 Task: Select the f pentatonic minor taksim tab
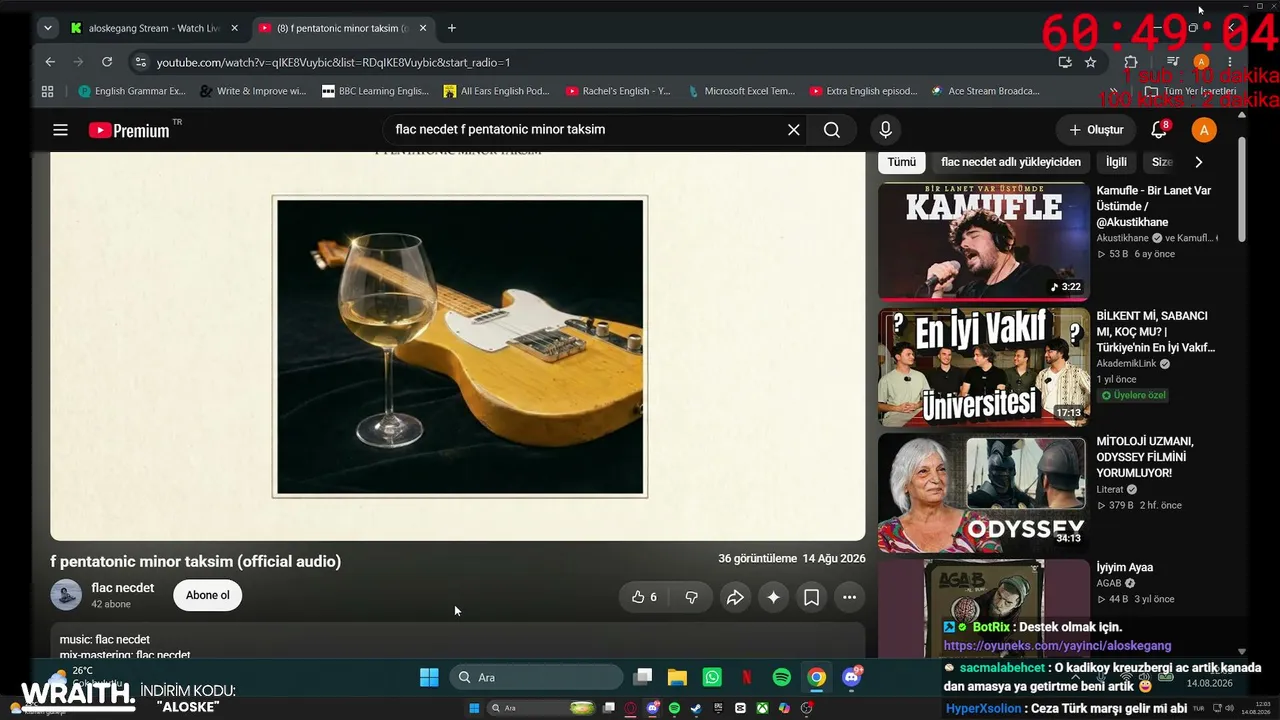342,28
